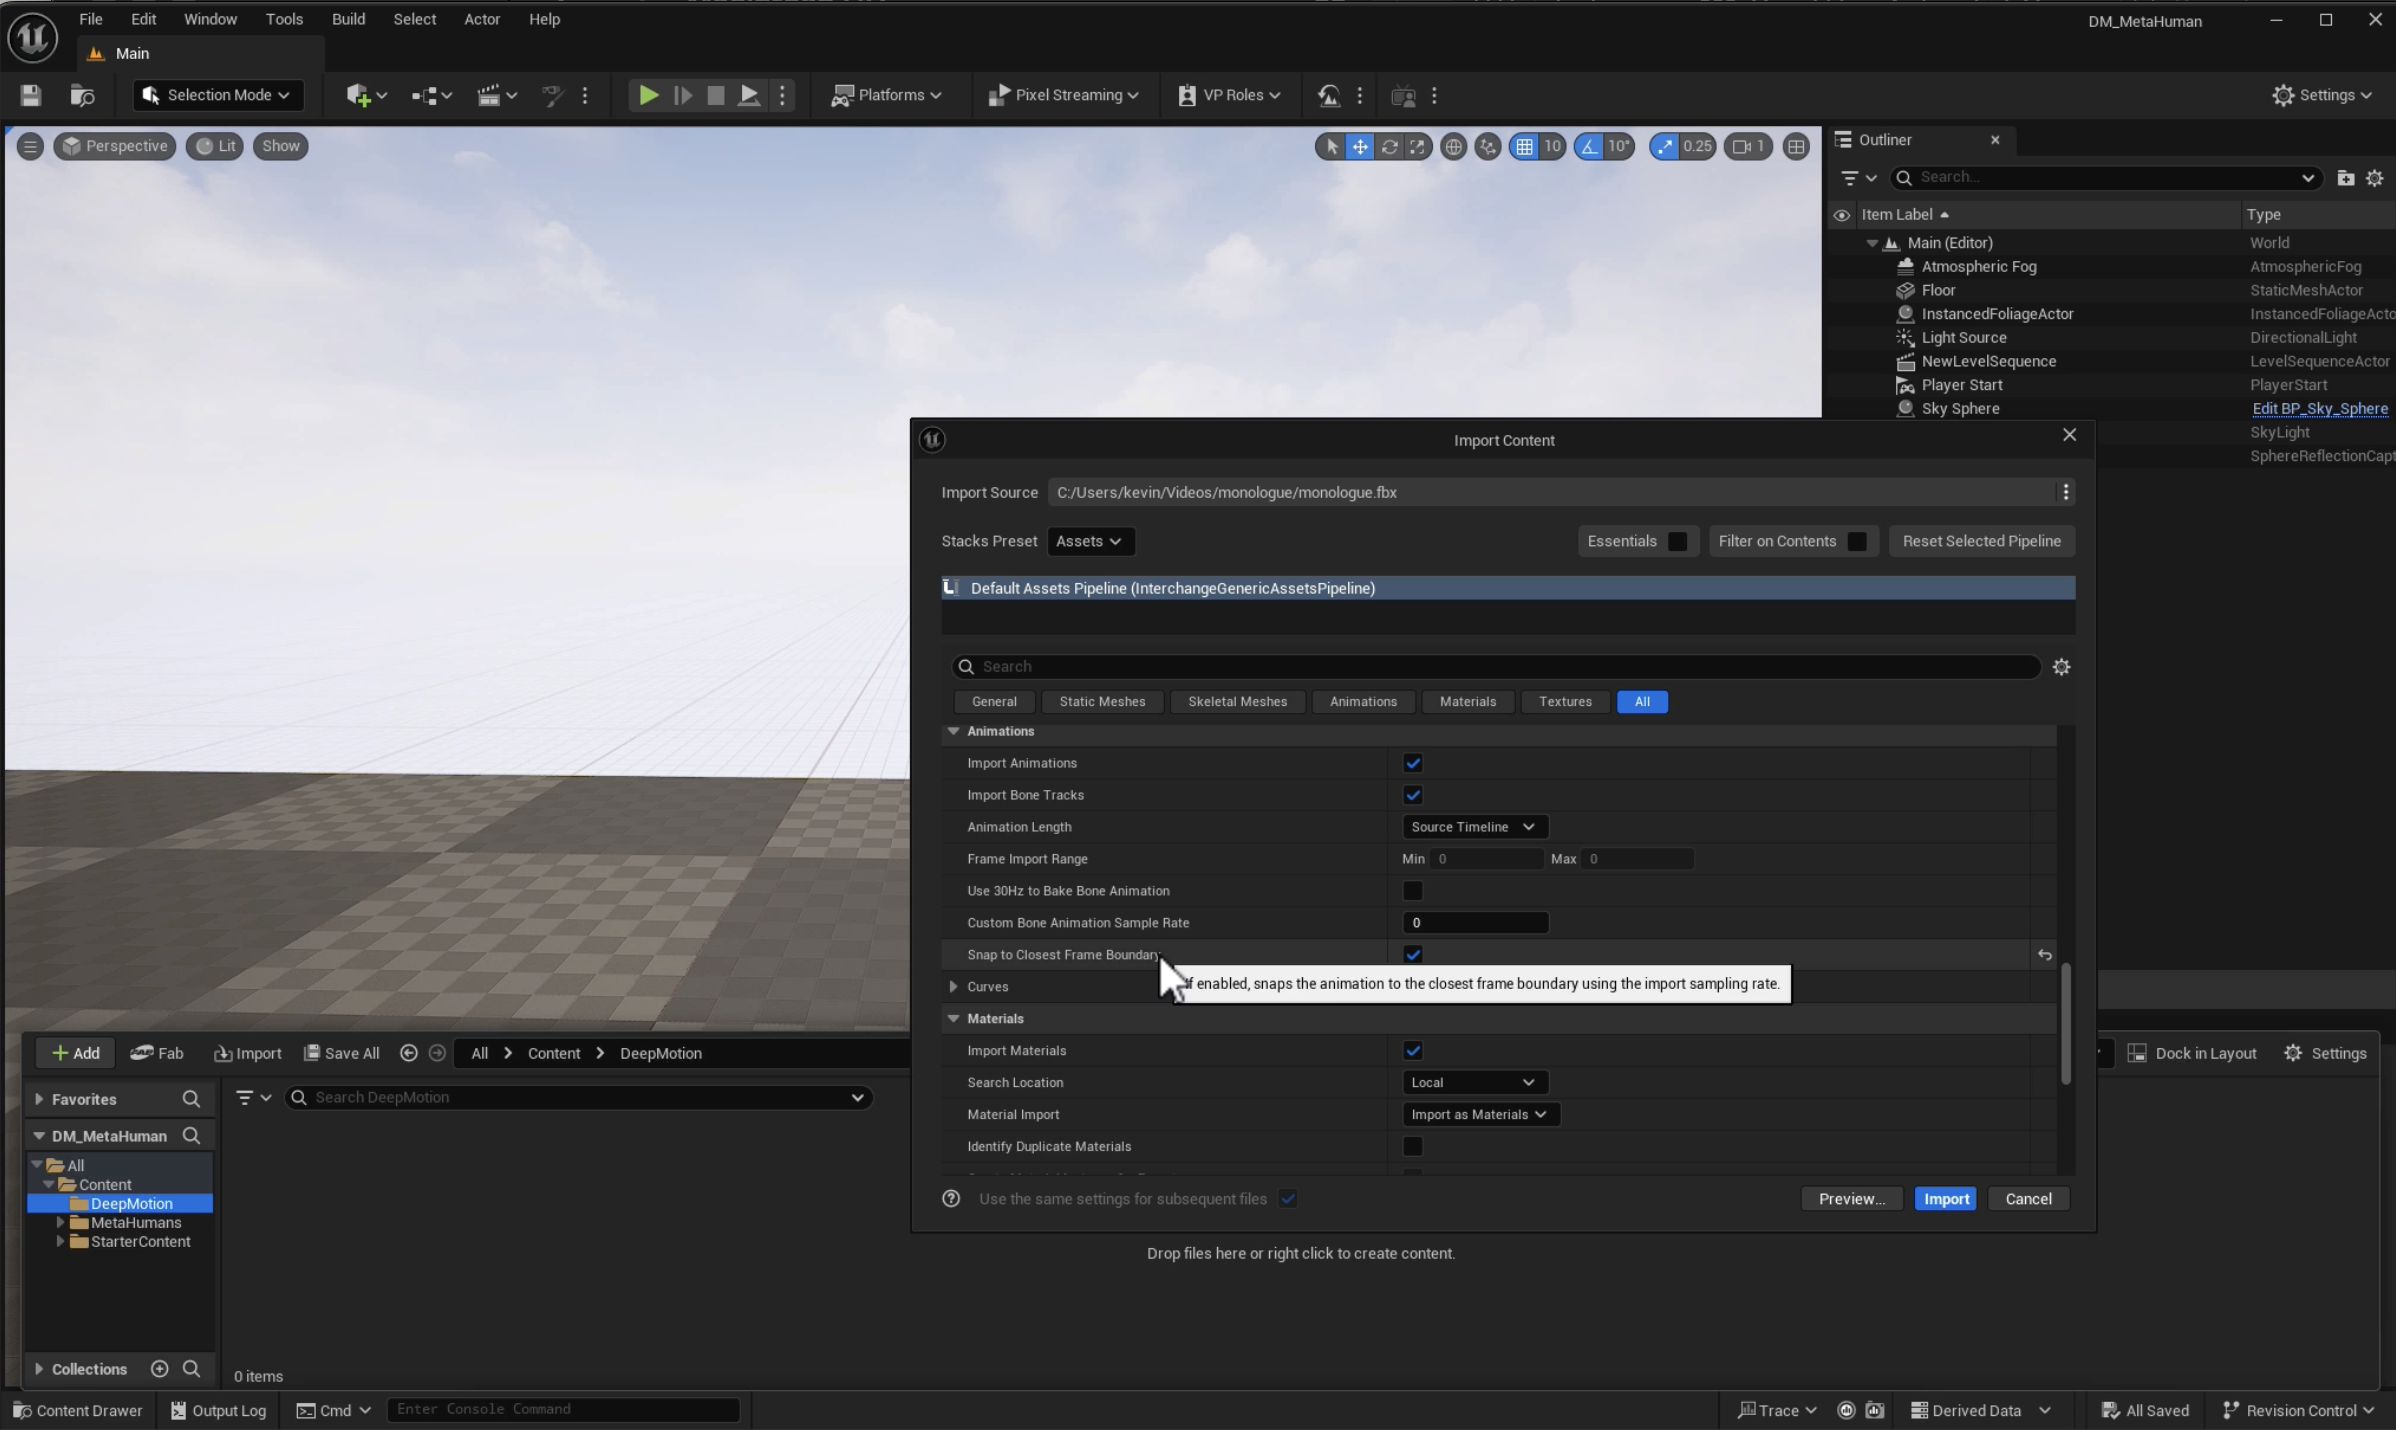Viewport: 2396px width, 1430px height.
Task: Open the pipeline settings gear beside Search
Action: [2061, 667]
